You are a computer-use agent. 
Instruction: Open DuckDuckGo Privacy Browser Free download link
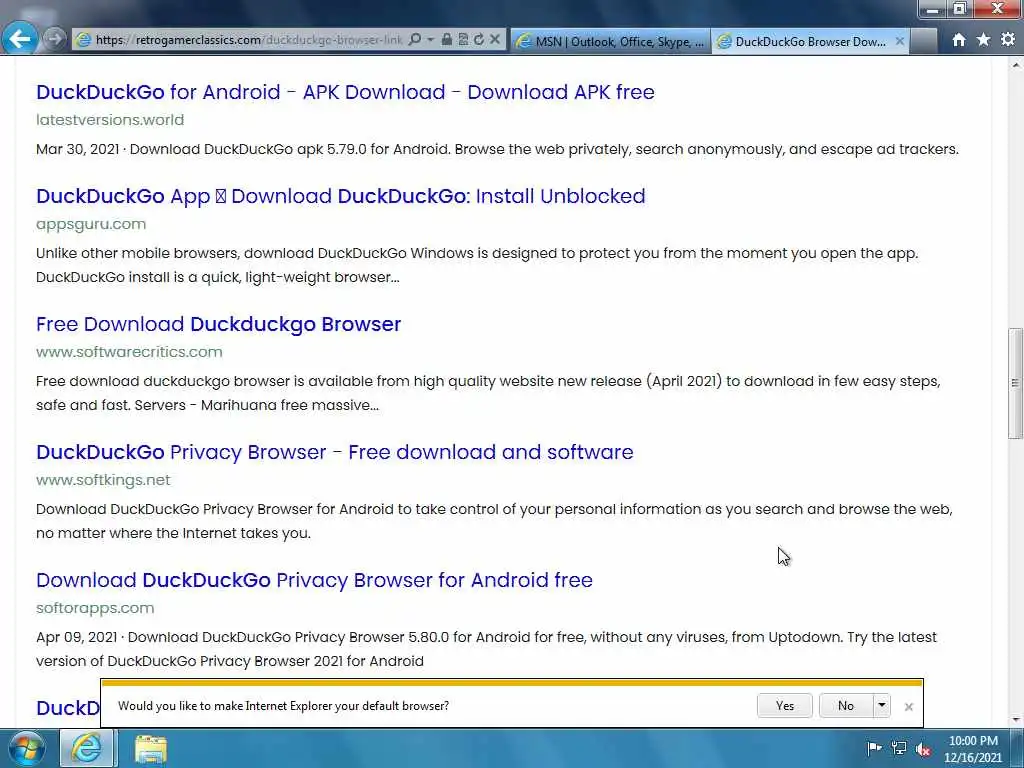pyautogui.click(x=334, y=452)
